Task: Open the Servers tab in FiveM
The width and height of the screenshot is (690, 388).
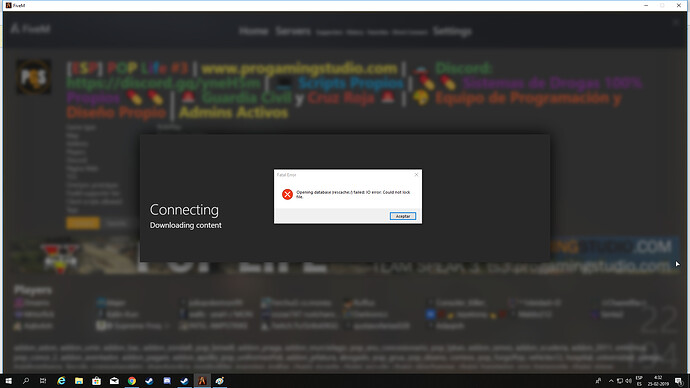Action: [293, 31]
